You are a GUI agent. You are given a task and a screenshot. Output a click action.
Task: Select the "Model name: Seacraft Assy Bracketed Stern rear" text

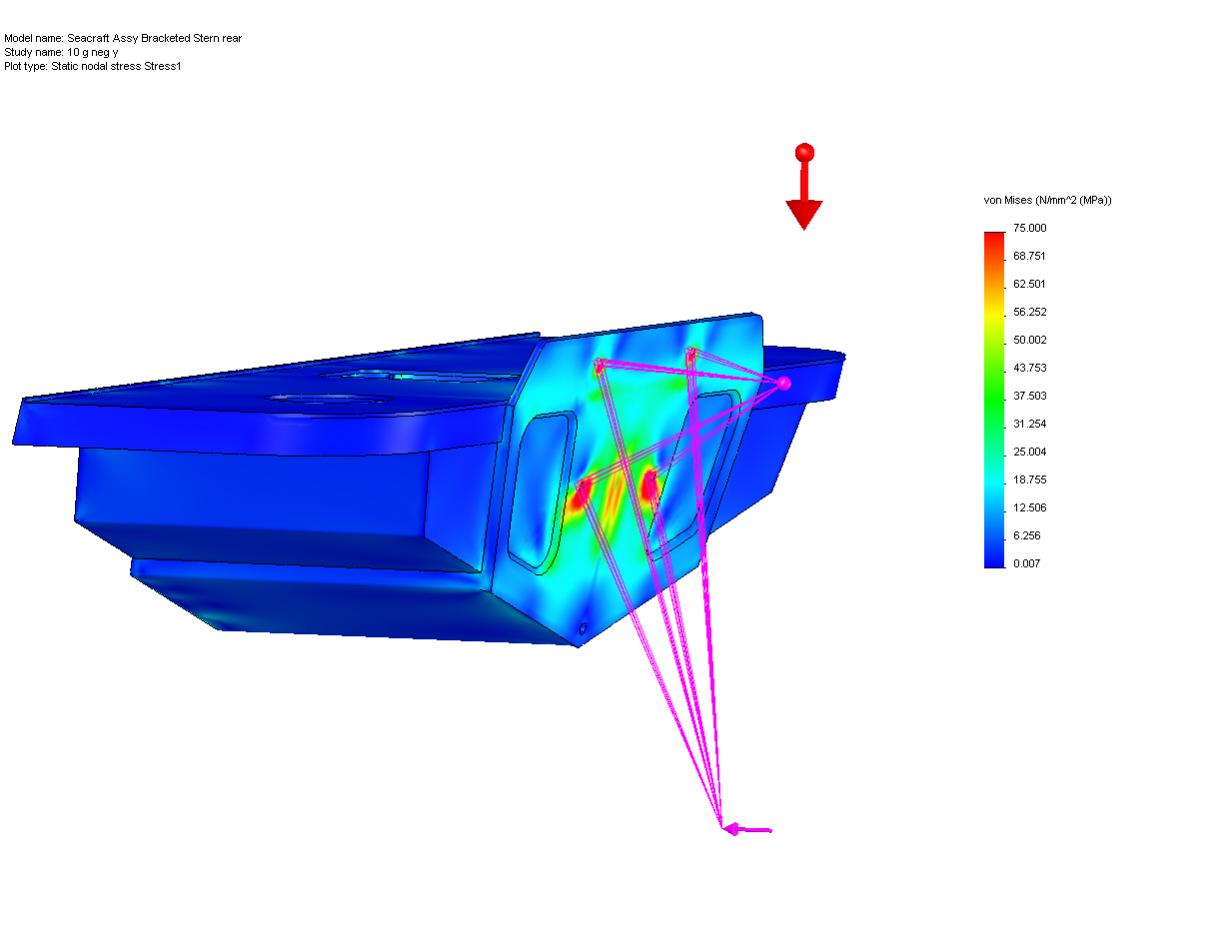point(123,38)
